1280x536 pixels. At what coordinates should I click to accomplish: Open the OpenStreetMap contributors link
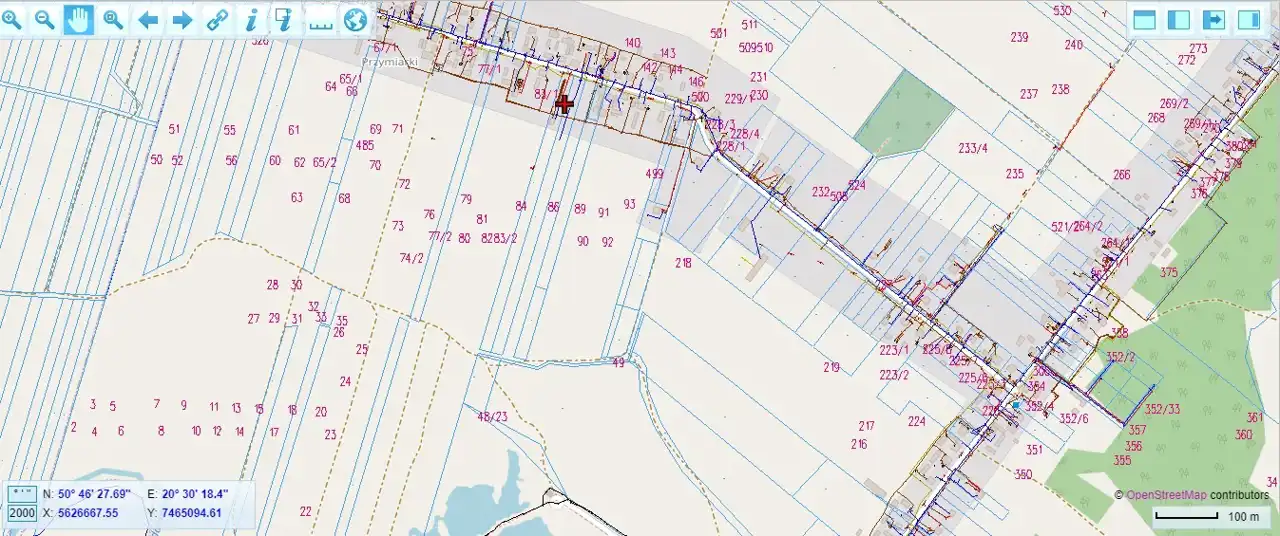pos(1166,495)
